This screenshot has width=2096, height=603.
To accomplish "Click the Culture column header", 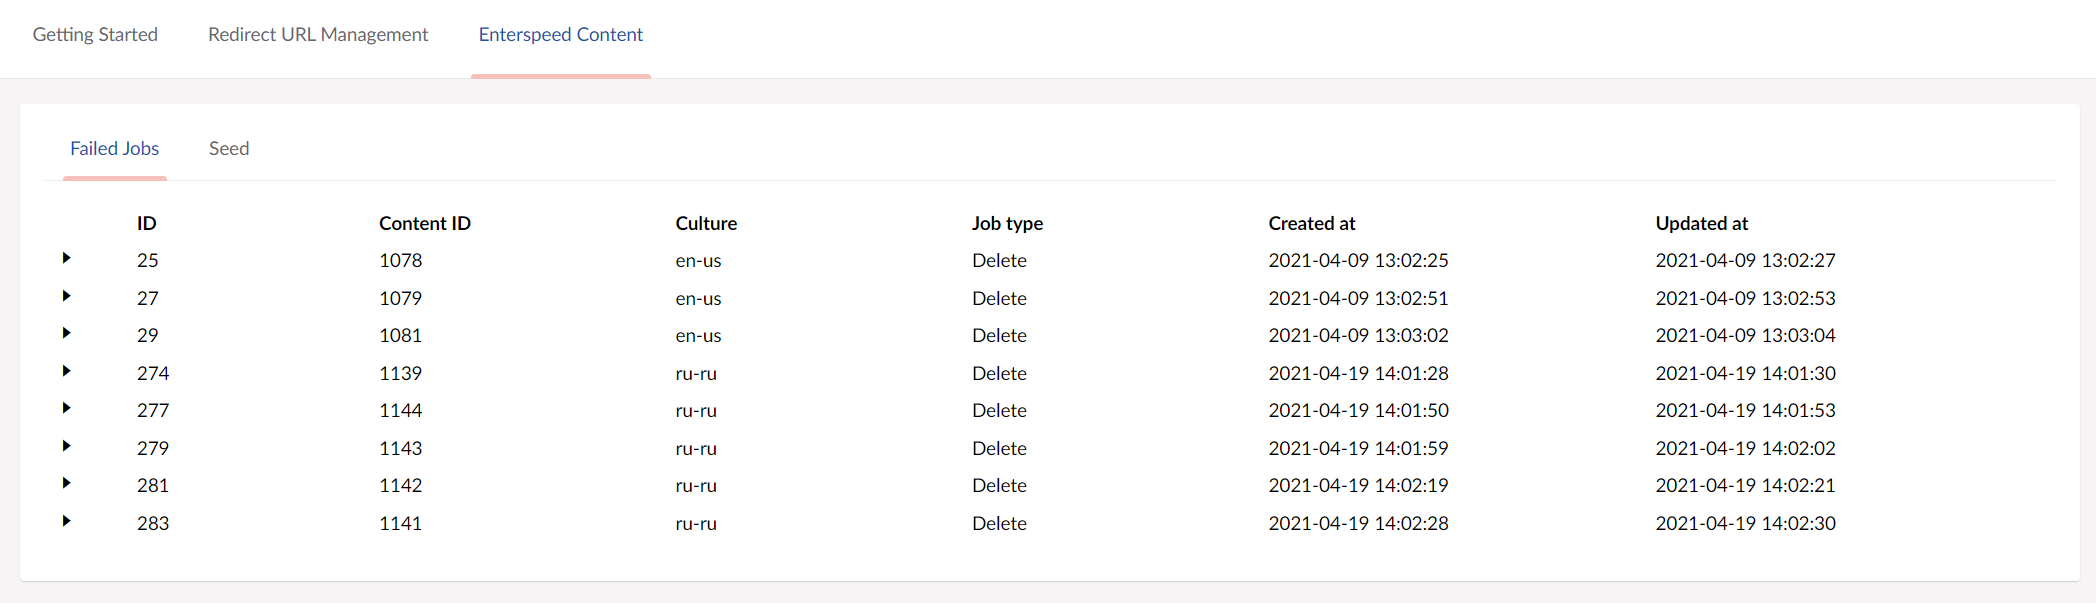I will (x=706, y=224).
